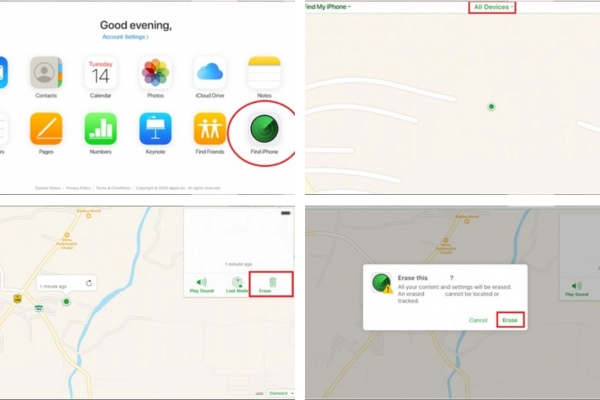Viewport: 600px width, 400px height.
Task: Open the Keynote app
Action: (x=155, y=129)
